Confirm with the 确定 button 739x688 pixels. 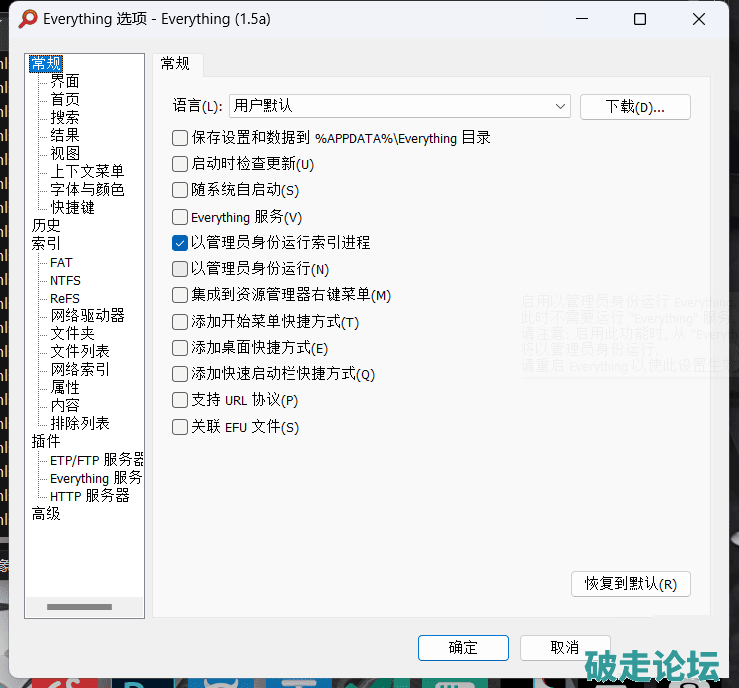pyautogui.click(x=463, y=647)
